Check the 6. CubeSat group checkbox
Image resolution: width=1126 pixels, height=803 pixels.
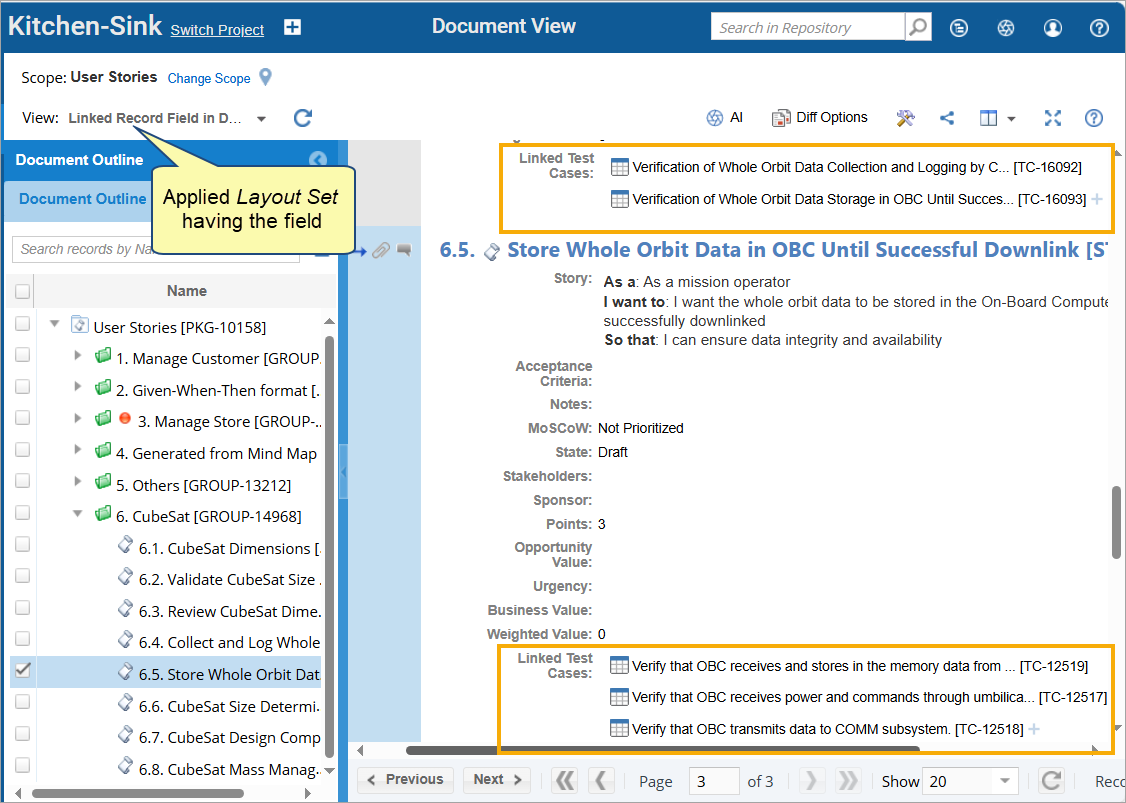(22, 513)
